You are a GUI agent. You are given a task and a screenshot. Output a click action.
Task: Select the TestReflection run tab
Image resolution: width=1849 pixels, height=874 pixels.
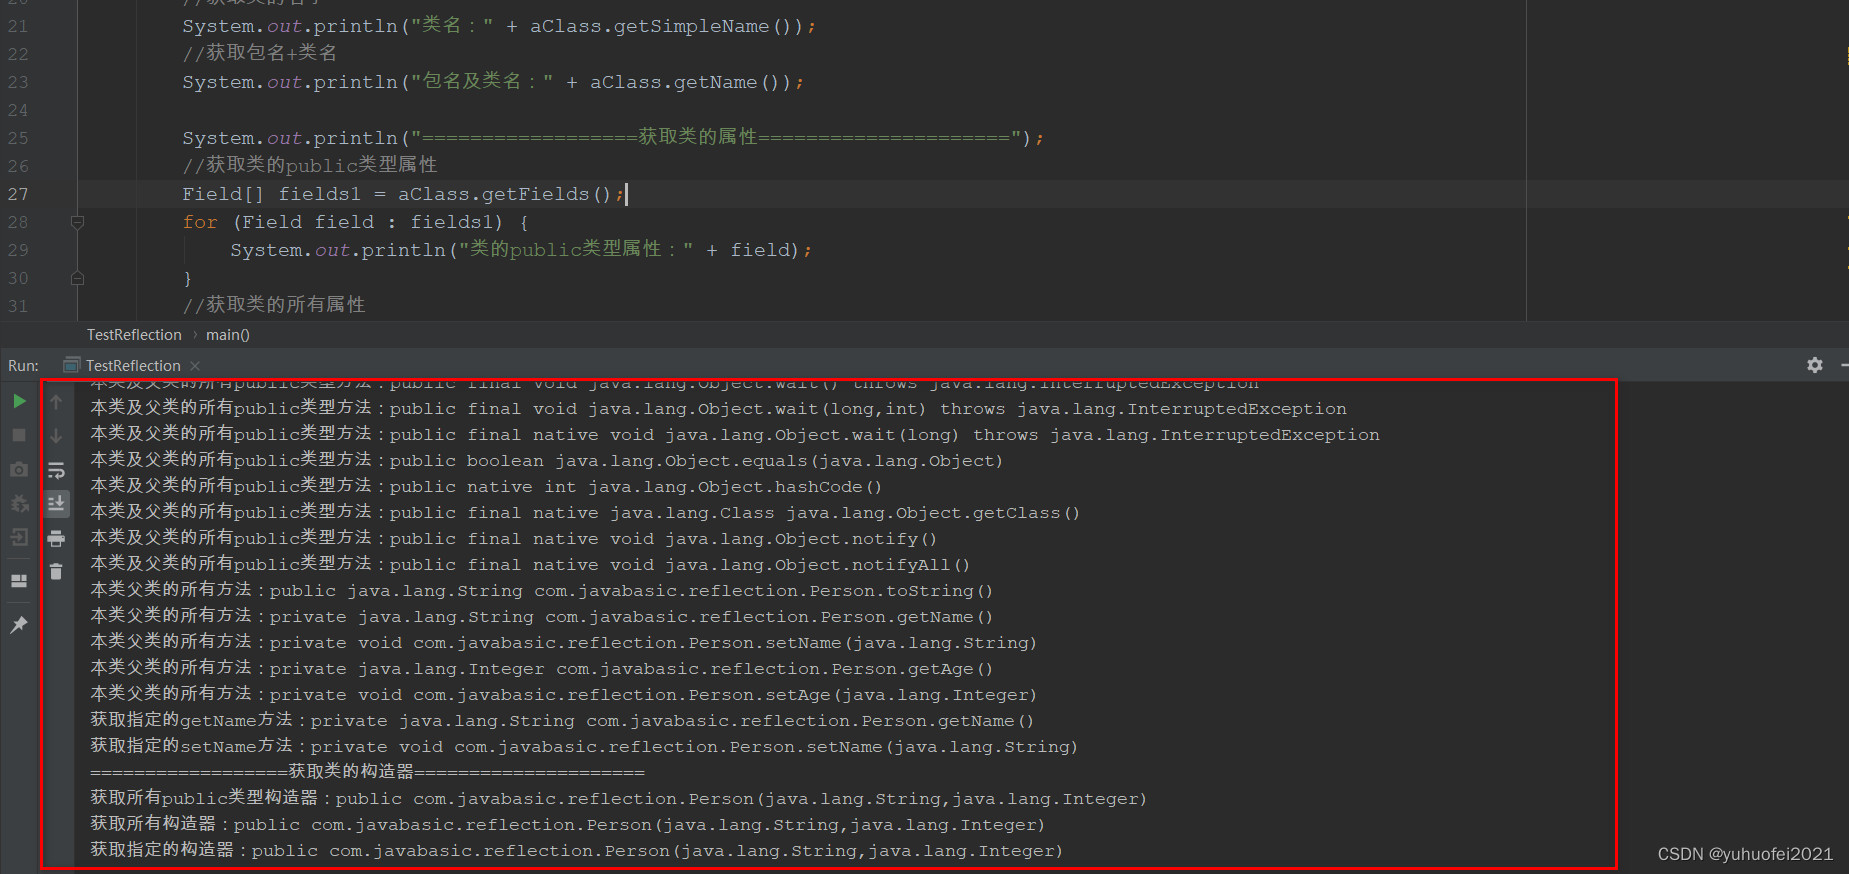point(133,366)
